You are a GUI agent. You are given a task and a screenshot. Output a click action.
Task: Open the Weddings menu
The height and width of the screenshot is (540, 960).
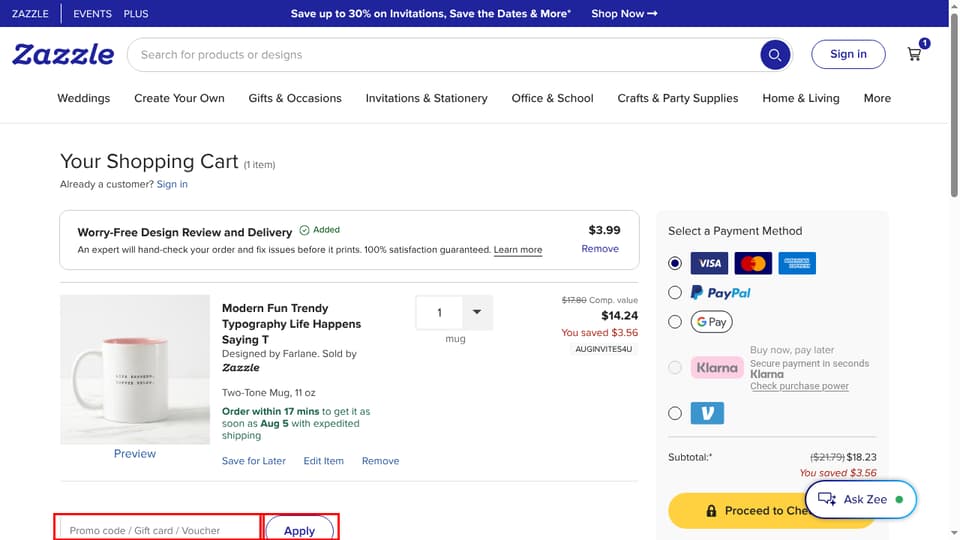[x=84, y=98]
